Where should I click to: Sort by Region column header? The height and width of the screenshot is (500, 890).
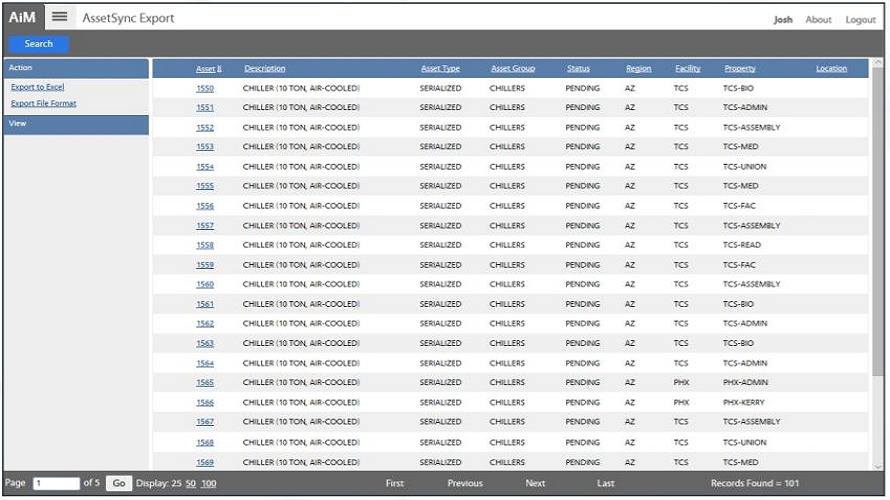tap(639, 69)
